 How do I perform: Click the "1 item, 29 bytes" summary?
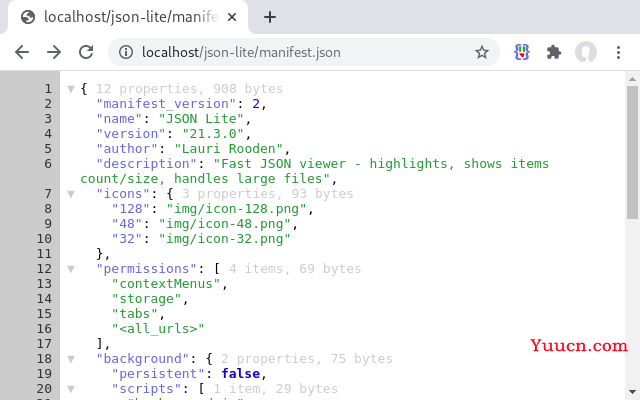coord(276,389)
